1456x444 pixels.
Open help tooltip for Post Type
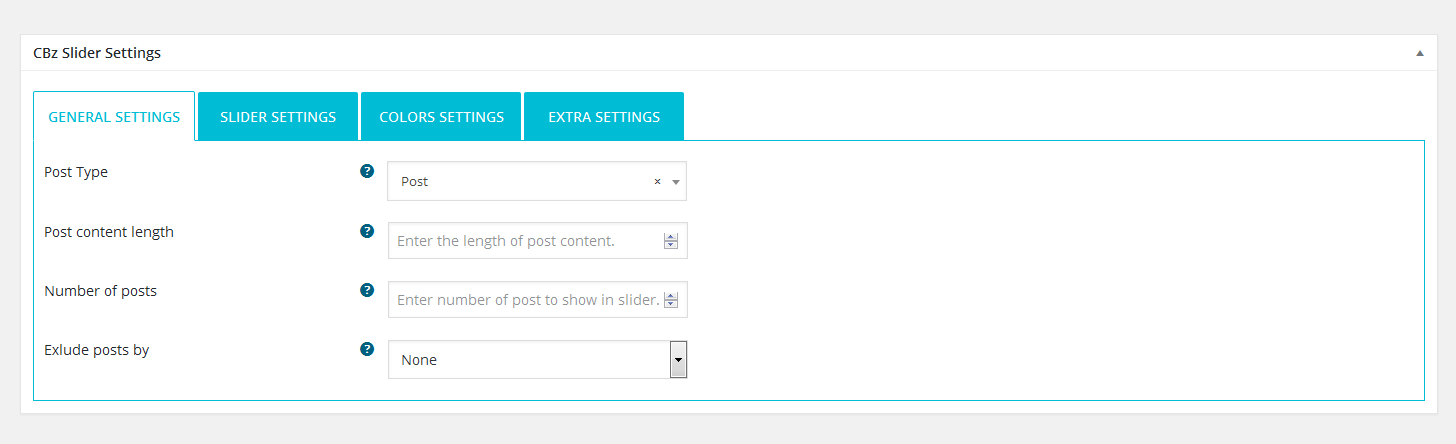click(366, 171)
